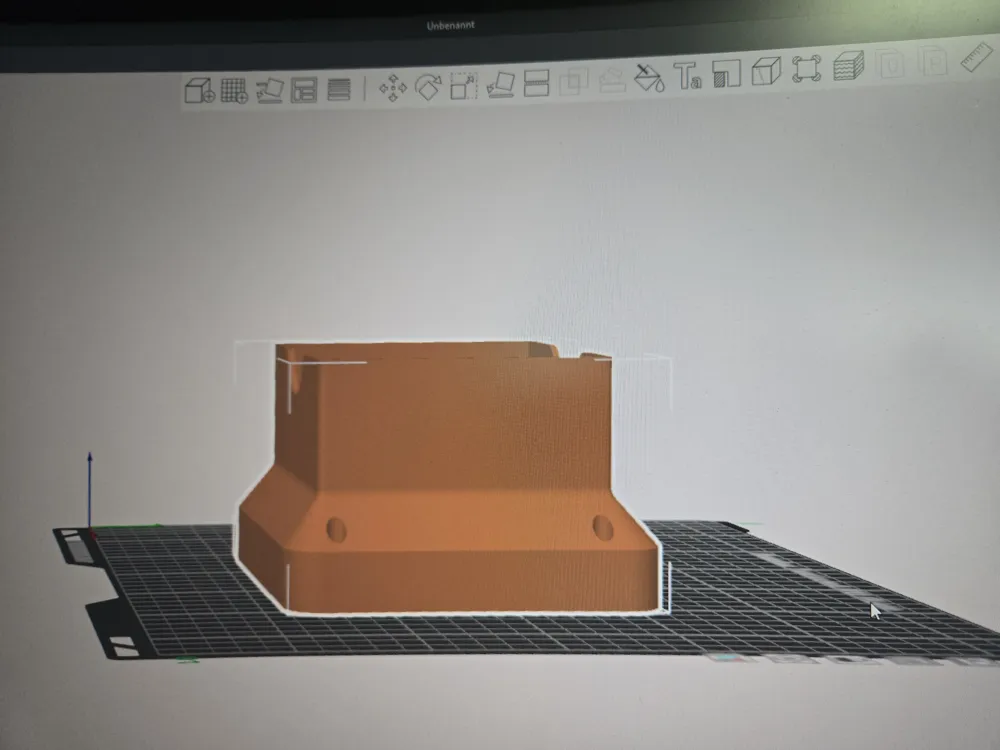
Task: Select the Cut tool icon
Action: [x=536, y=83]
